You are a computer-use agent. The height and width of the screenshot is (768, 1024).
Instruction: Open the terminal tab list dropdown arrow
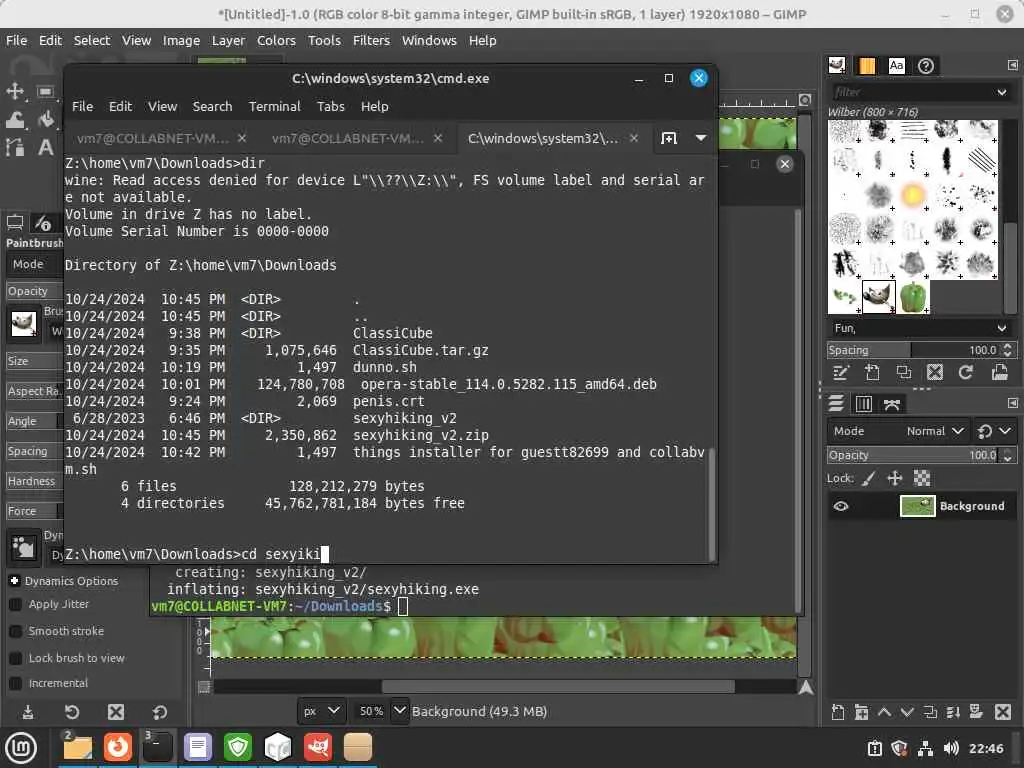tap(701, 138)
